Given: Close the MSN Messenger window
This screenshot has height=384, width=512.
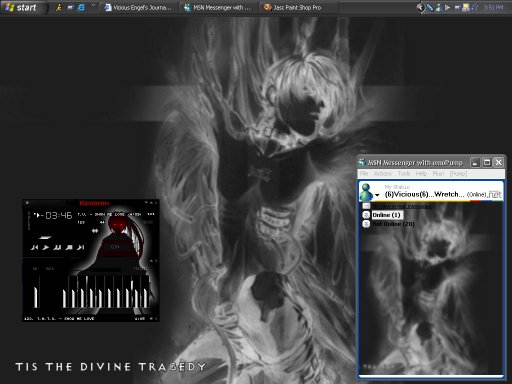Looking at the screenshot, I should tap(499, 162).
